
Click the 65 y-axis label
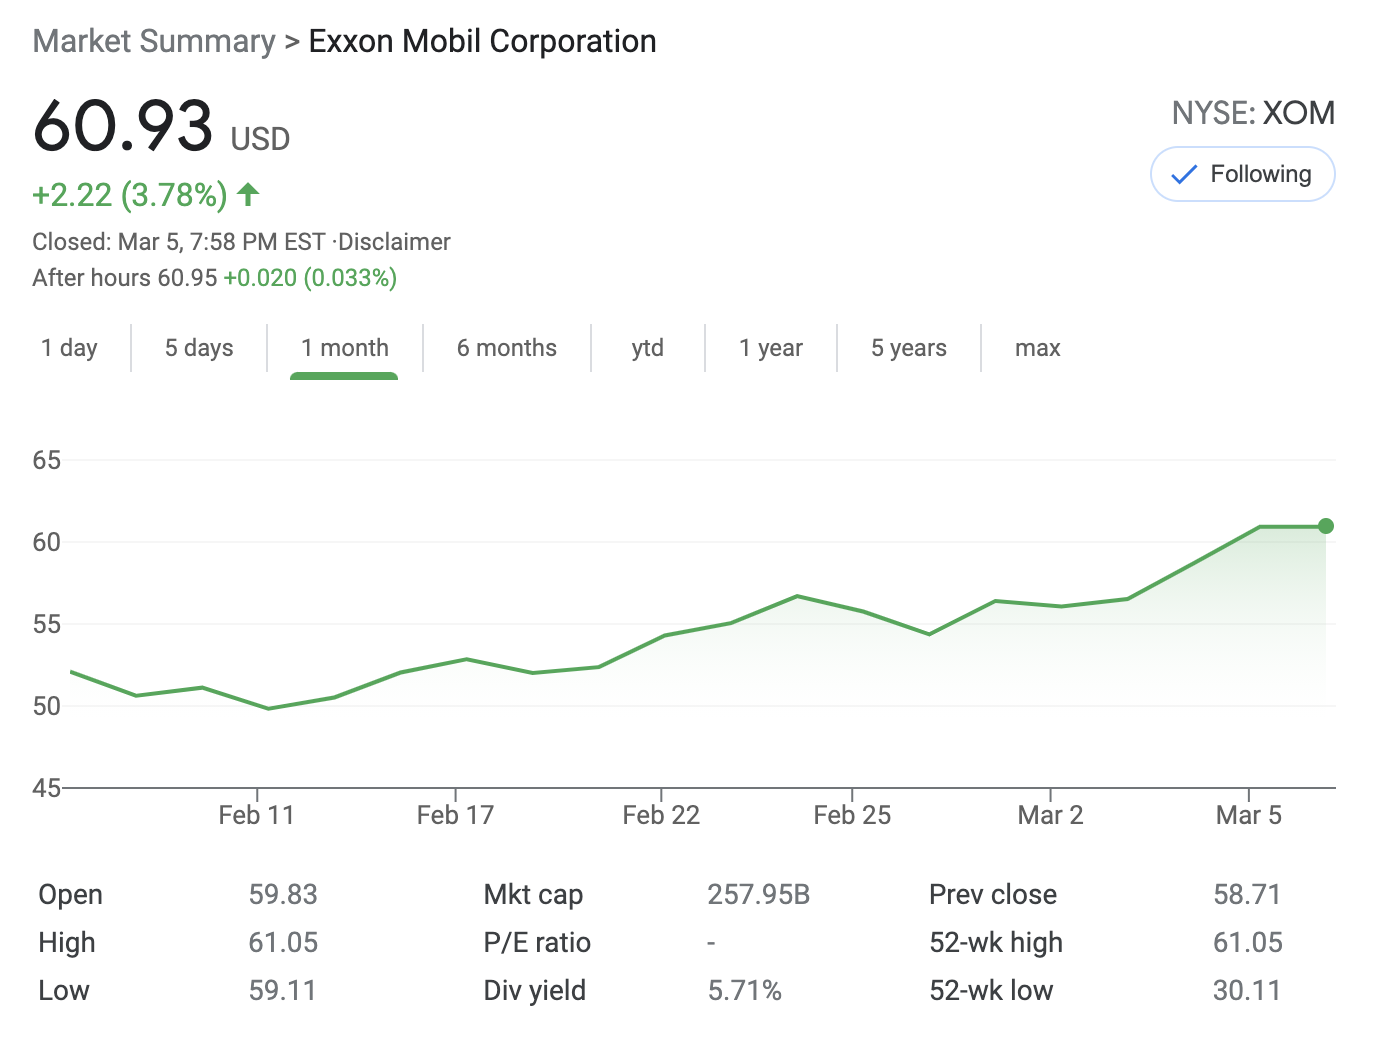[47, 460]
